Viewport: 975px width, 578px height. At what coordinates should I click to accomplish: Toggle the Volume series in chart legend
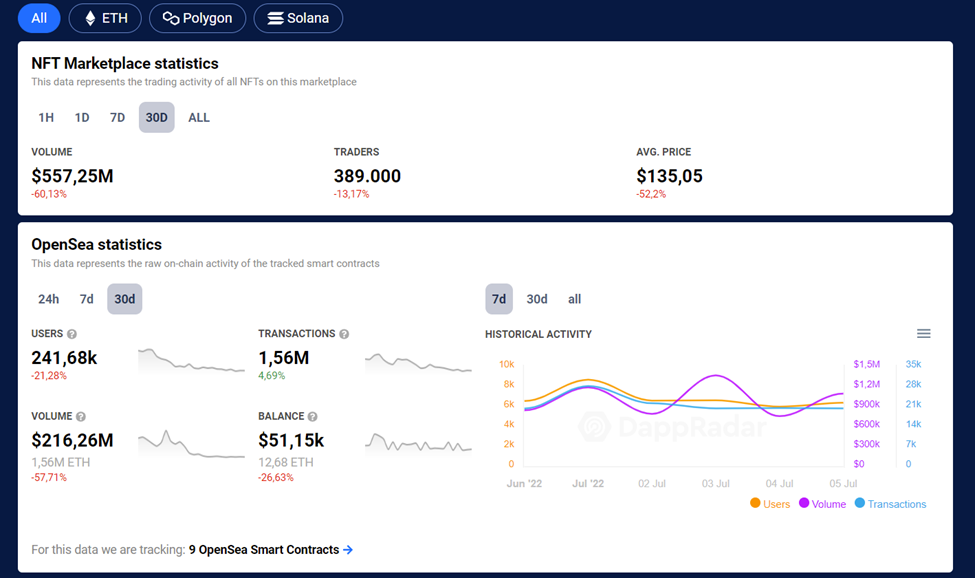coord(821,504)
